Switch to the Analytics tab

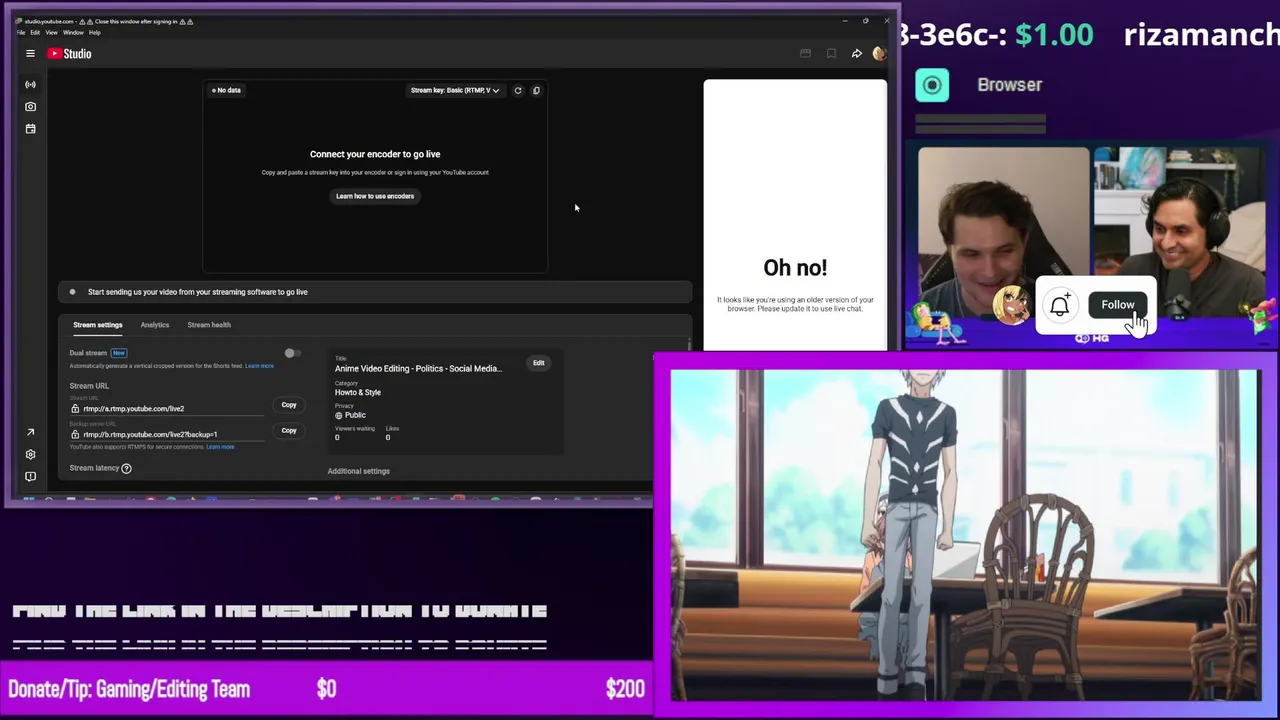point(155,325)
